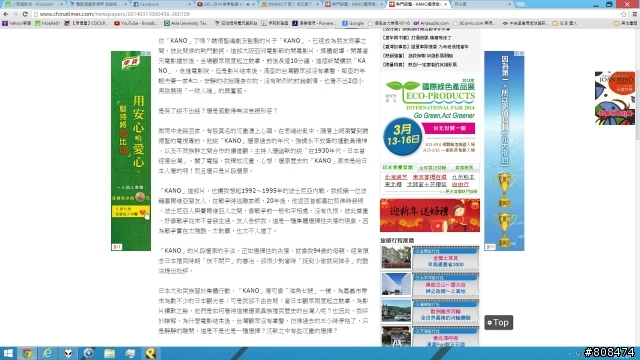
Task: Click the snow-wall tour thumbnail
Action: pyautogui.click(x=396, y=284)
